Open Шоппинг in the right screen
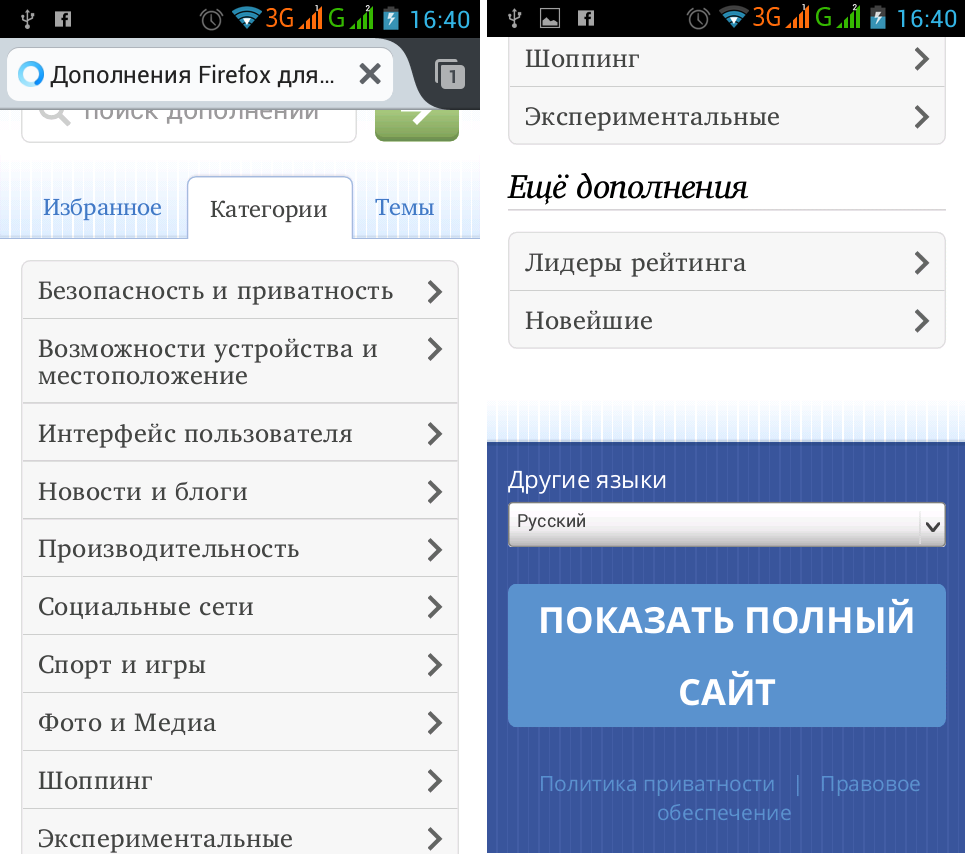This screenshot has width=965, height=854. 727,62
